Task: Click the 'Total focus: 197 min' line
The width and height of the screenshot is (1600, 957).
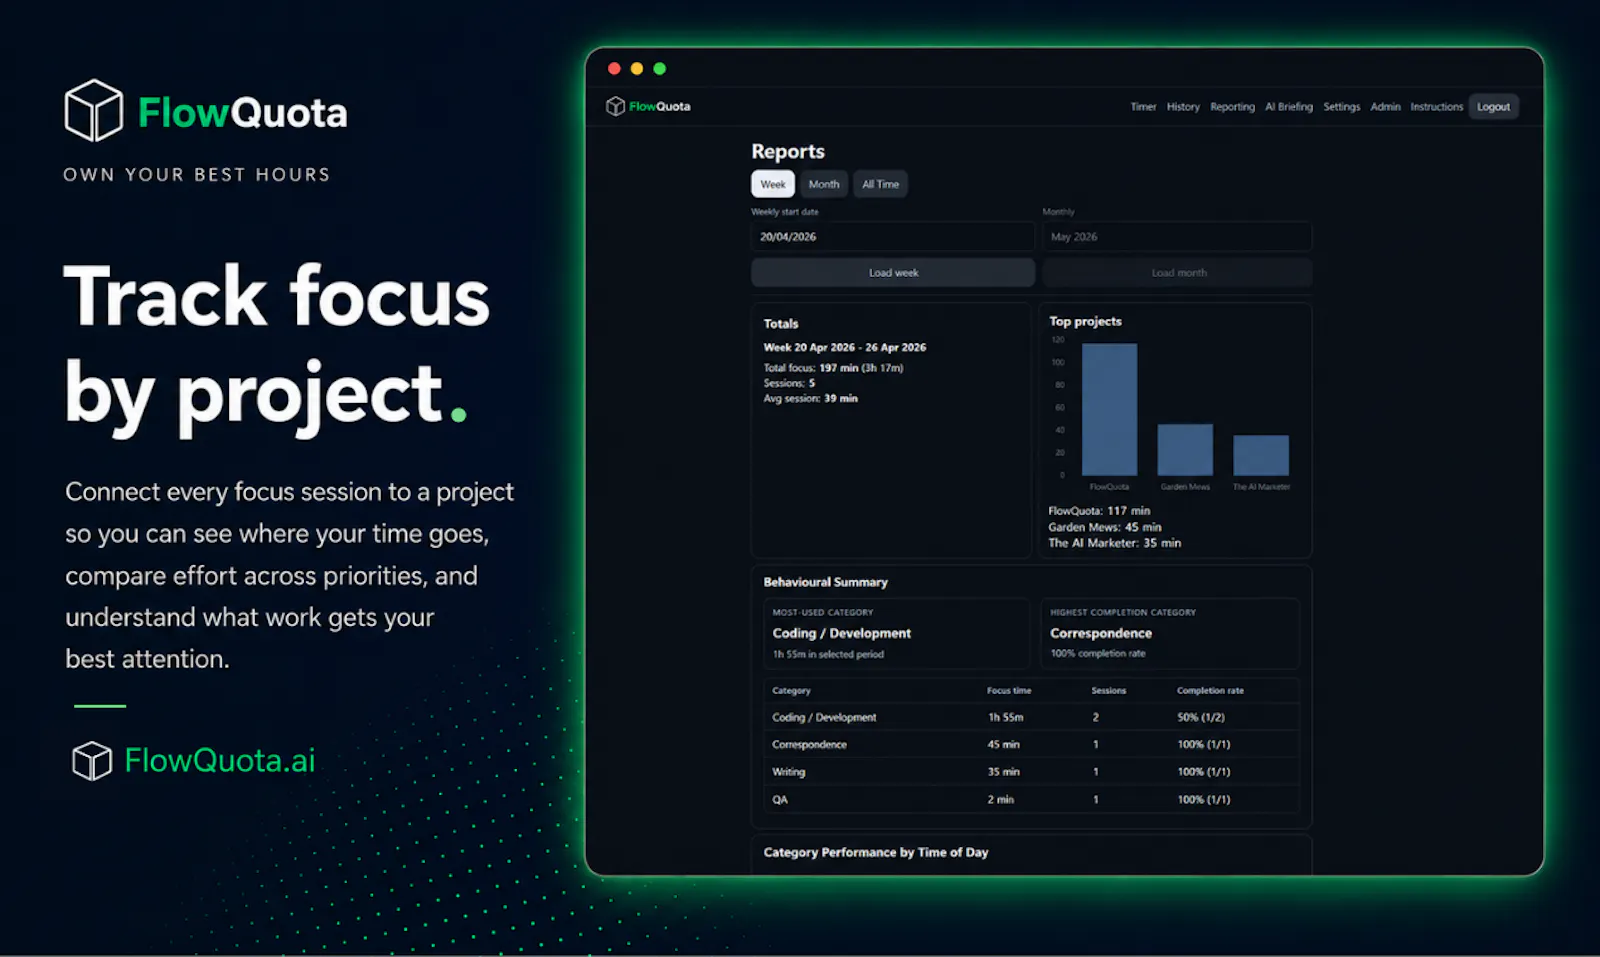Action: [x=834, y=368]
